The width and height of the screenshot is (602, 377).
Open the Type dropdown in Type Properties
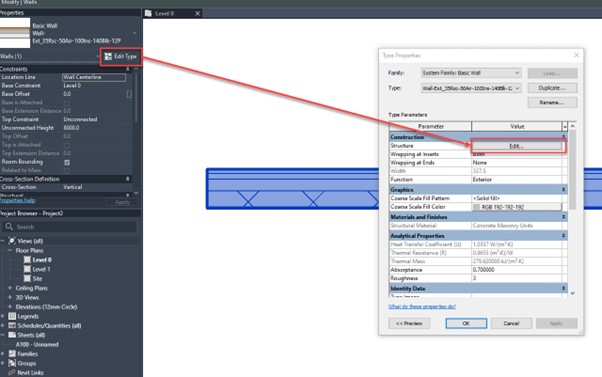tap(517, 88)
